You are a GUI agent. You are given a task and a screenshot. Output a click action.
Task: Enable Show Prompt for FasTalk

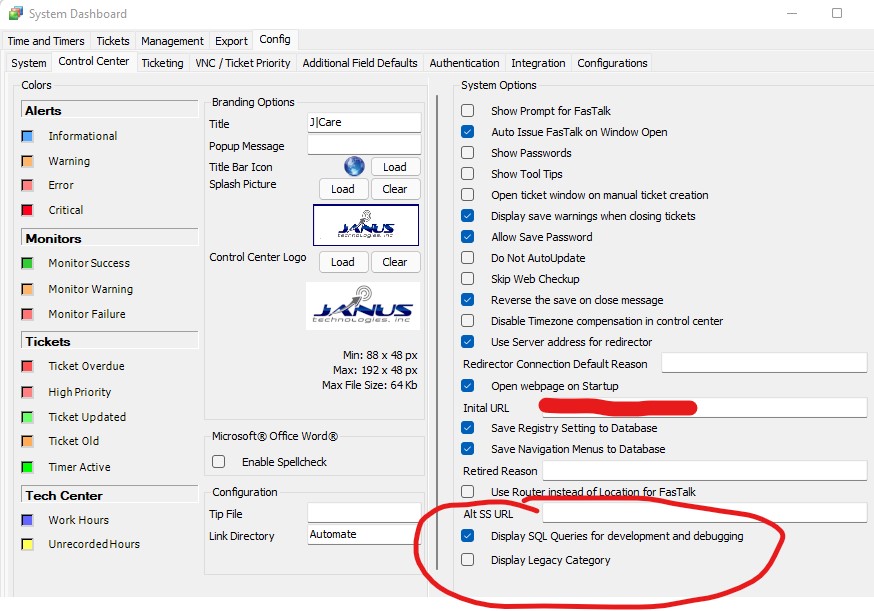(468, 111)
